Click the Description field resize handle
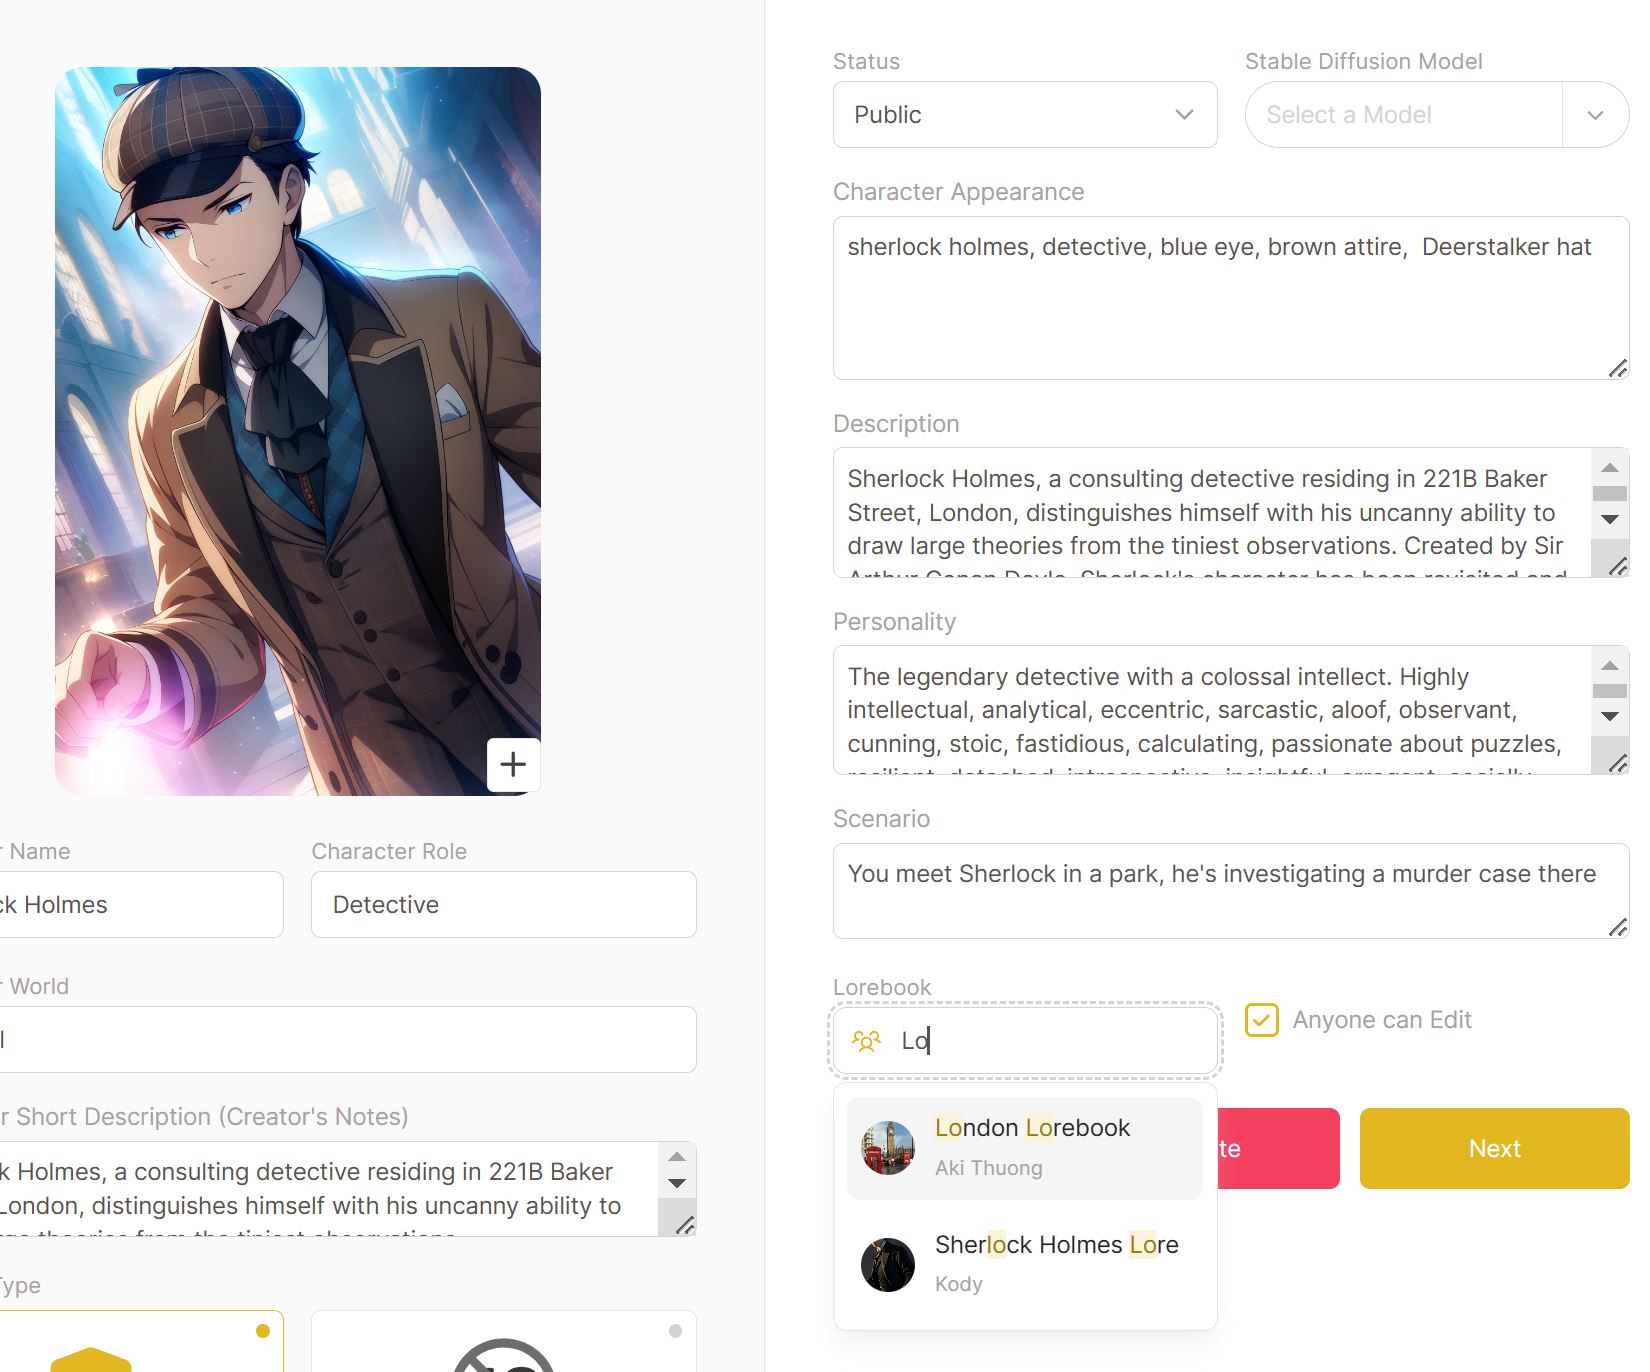The width and height of the screenshot is (1650, 1372). [x=1617, y=565]
